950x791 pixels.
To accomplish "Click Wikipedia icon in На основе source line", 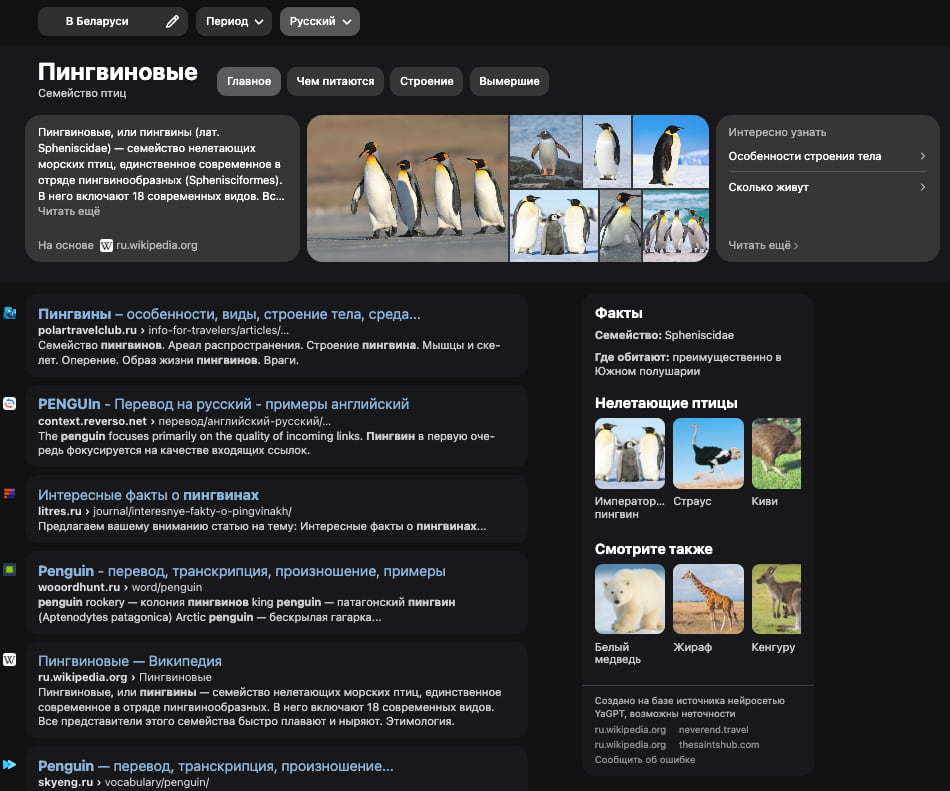I will click(x=106, y=245).
